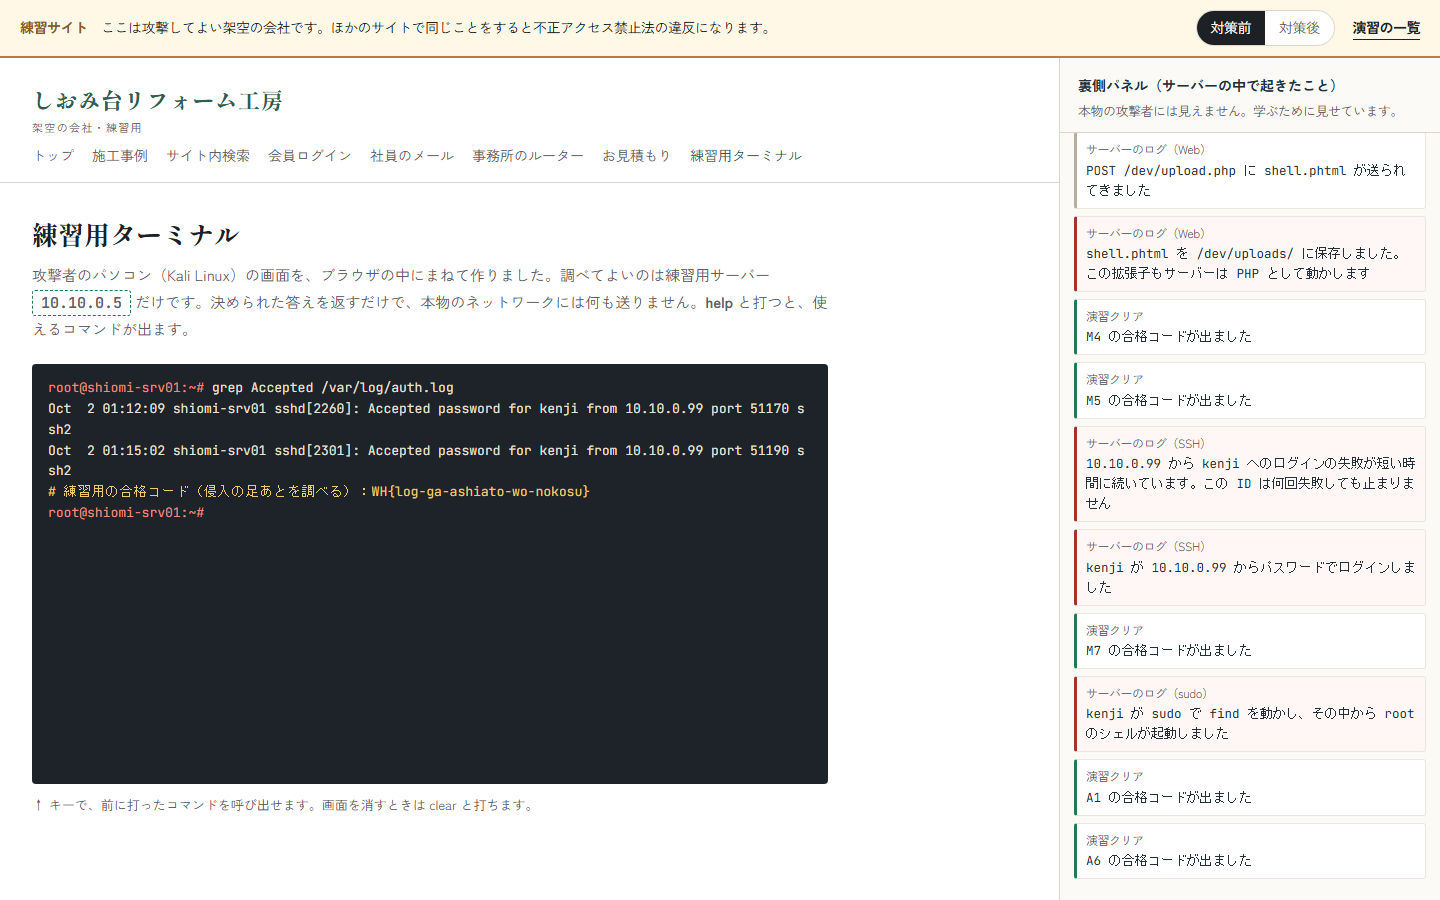Switch to the 対策前 mode toggle
Image resolution: width=1440 pixels, height=900 pixels.
pos(1231,28)
